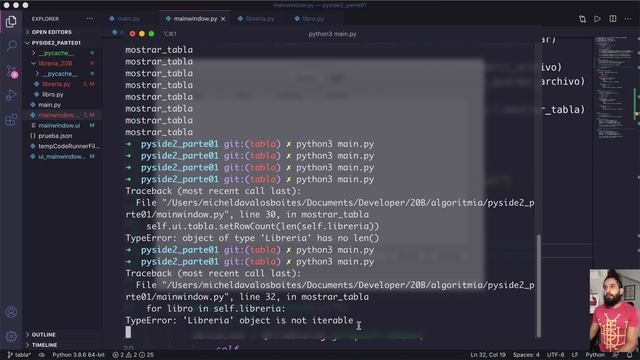Split the editor to the right

613,19
